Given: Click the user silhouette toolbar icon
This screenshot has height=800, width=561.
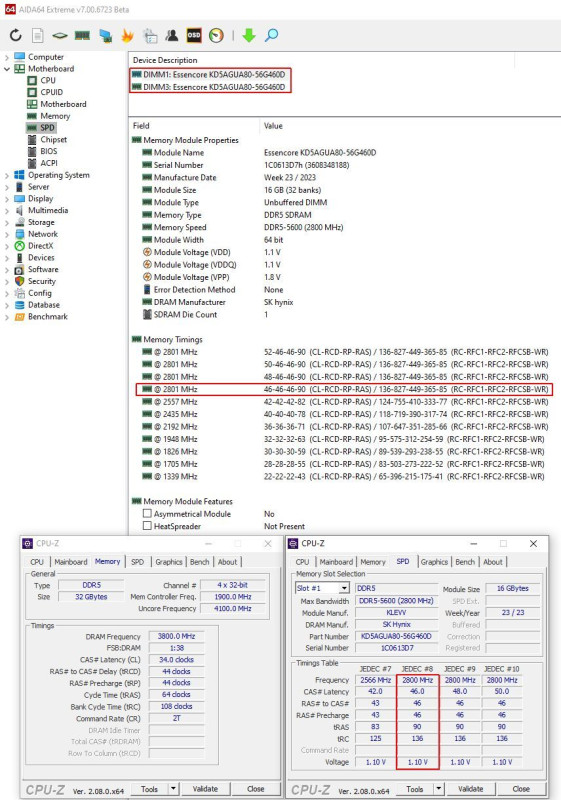Looking at the screenshot, I should click(172, 35).
